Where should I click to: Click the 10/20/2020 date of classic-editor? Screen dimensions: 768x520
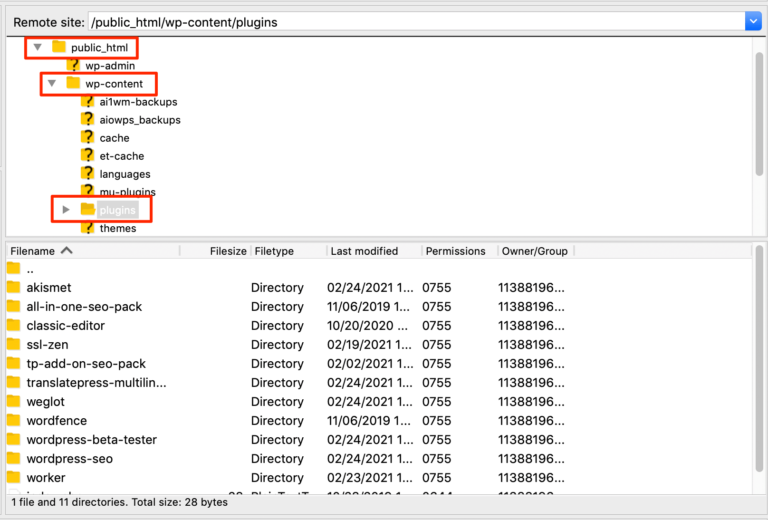pos(367,326)
